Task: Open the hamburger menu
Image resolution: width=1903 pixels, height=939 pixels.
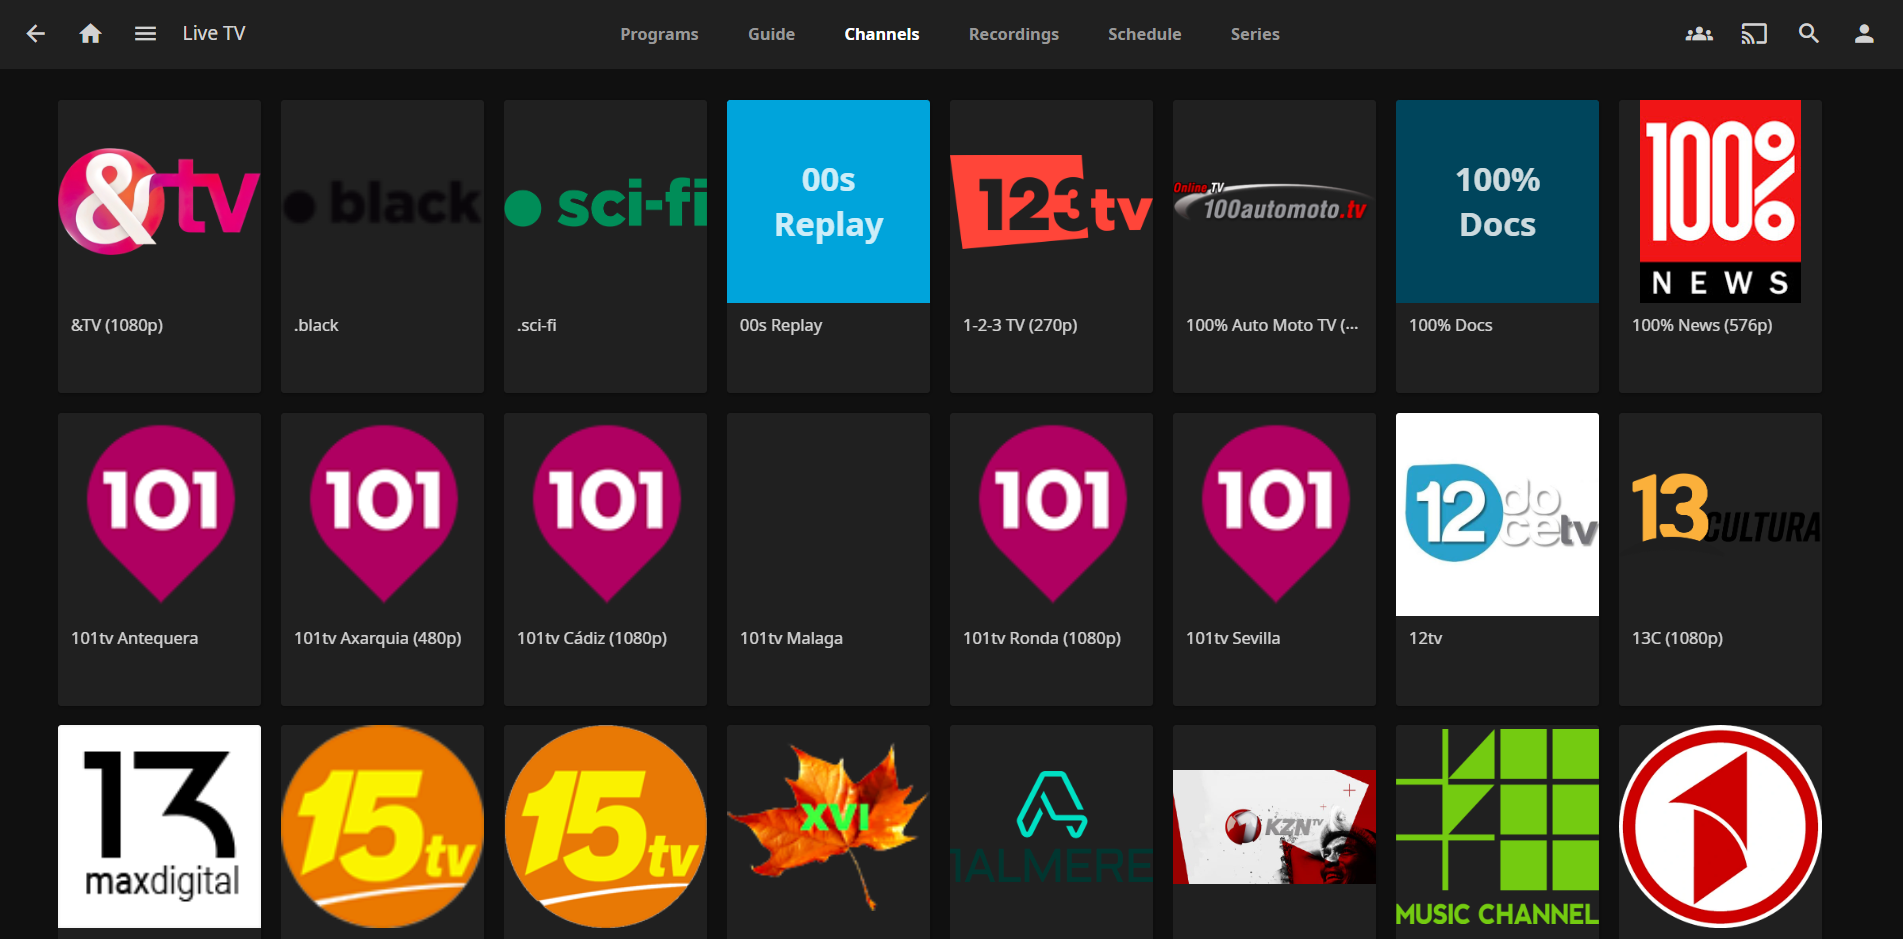Action: click(145, 34)
